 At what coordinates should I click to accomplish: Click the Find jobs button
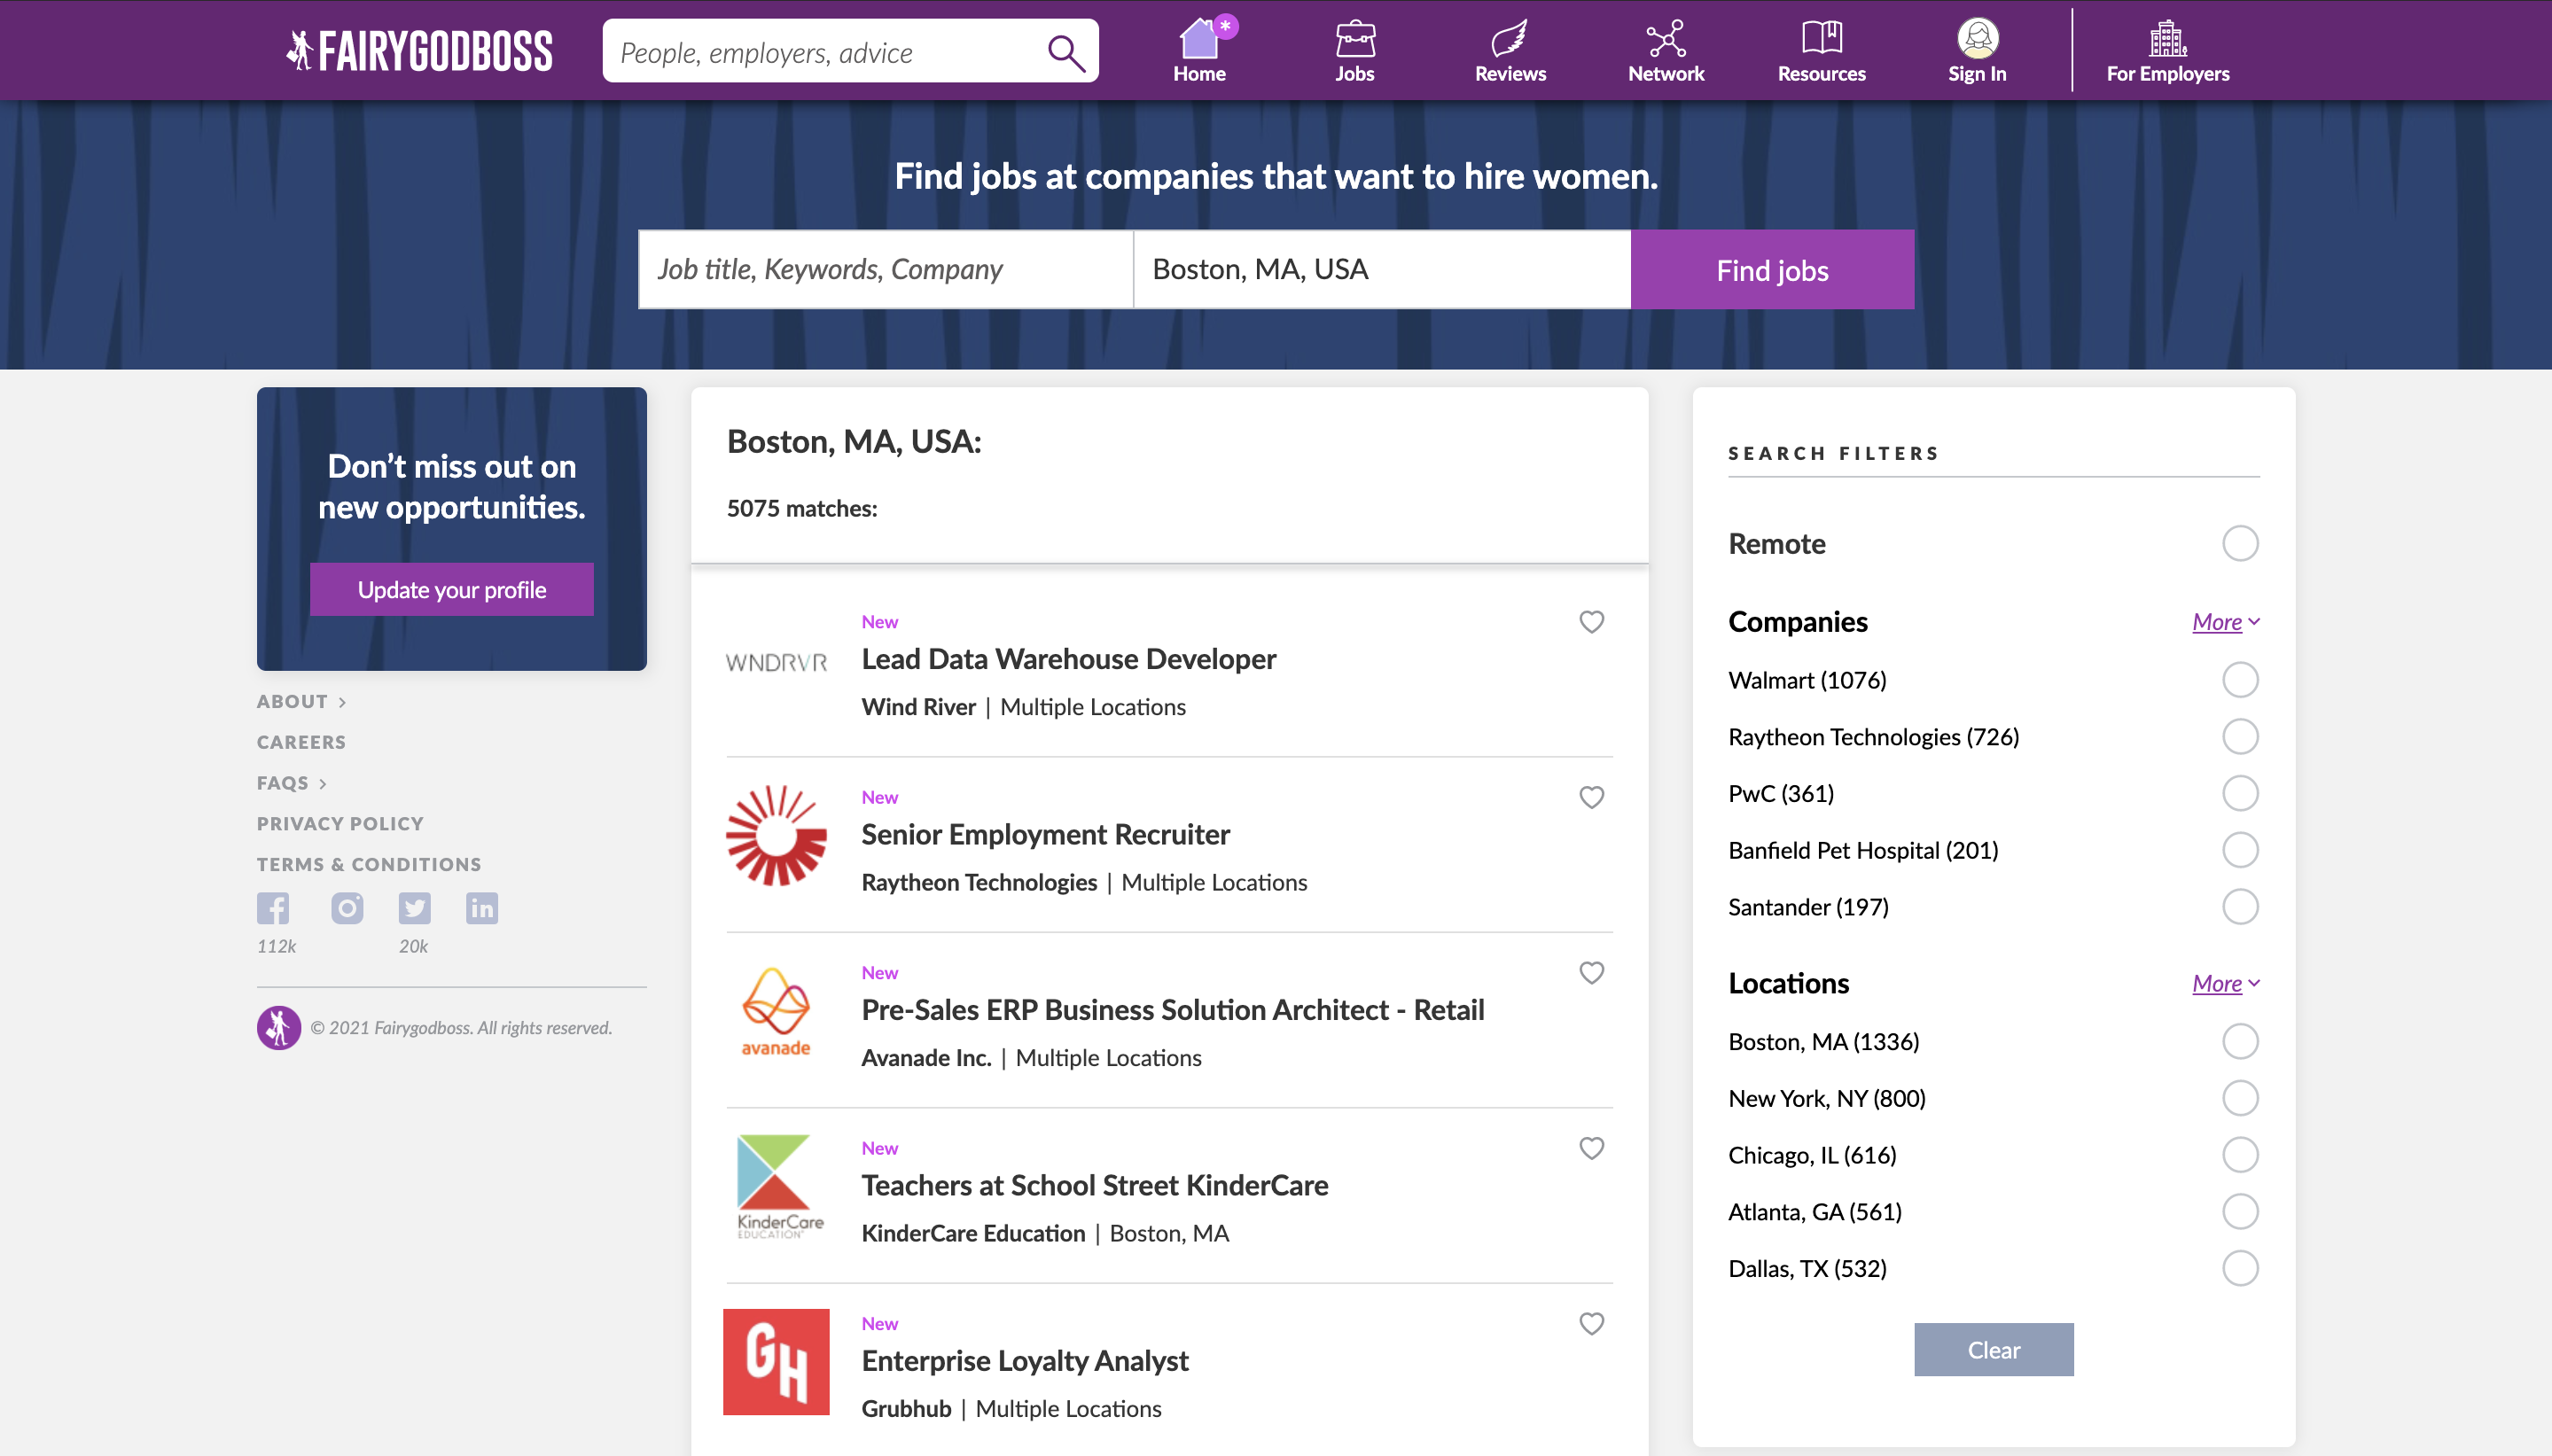[1772, 270]
